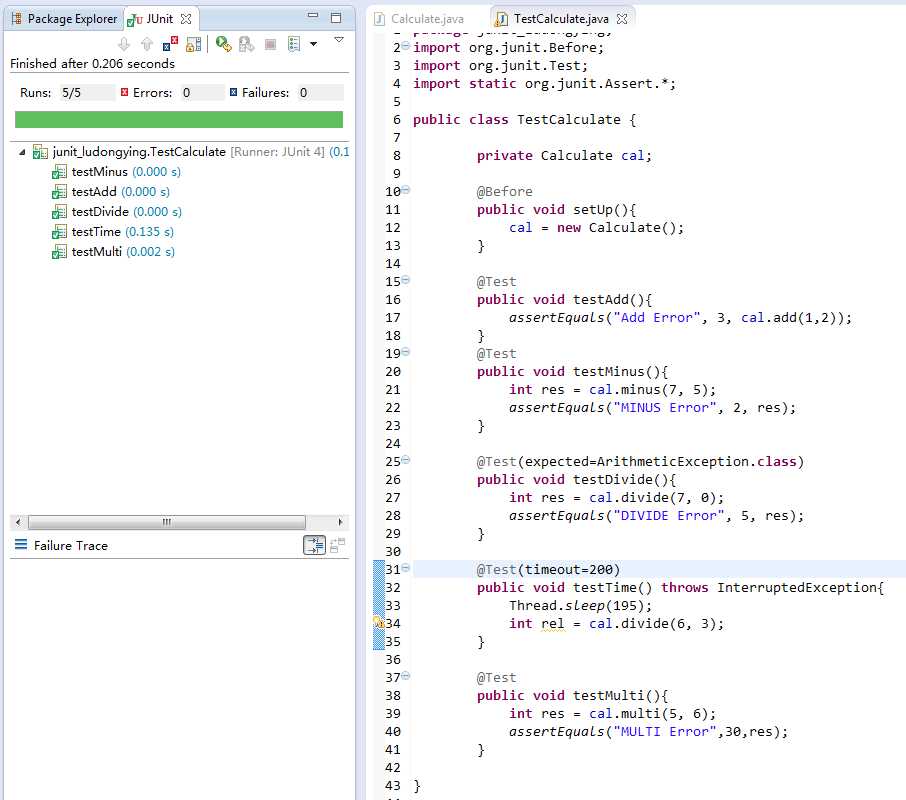Click the green JUnit progress bar
The height and width of the screenshot is (800, 906).
point(178,120)
